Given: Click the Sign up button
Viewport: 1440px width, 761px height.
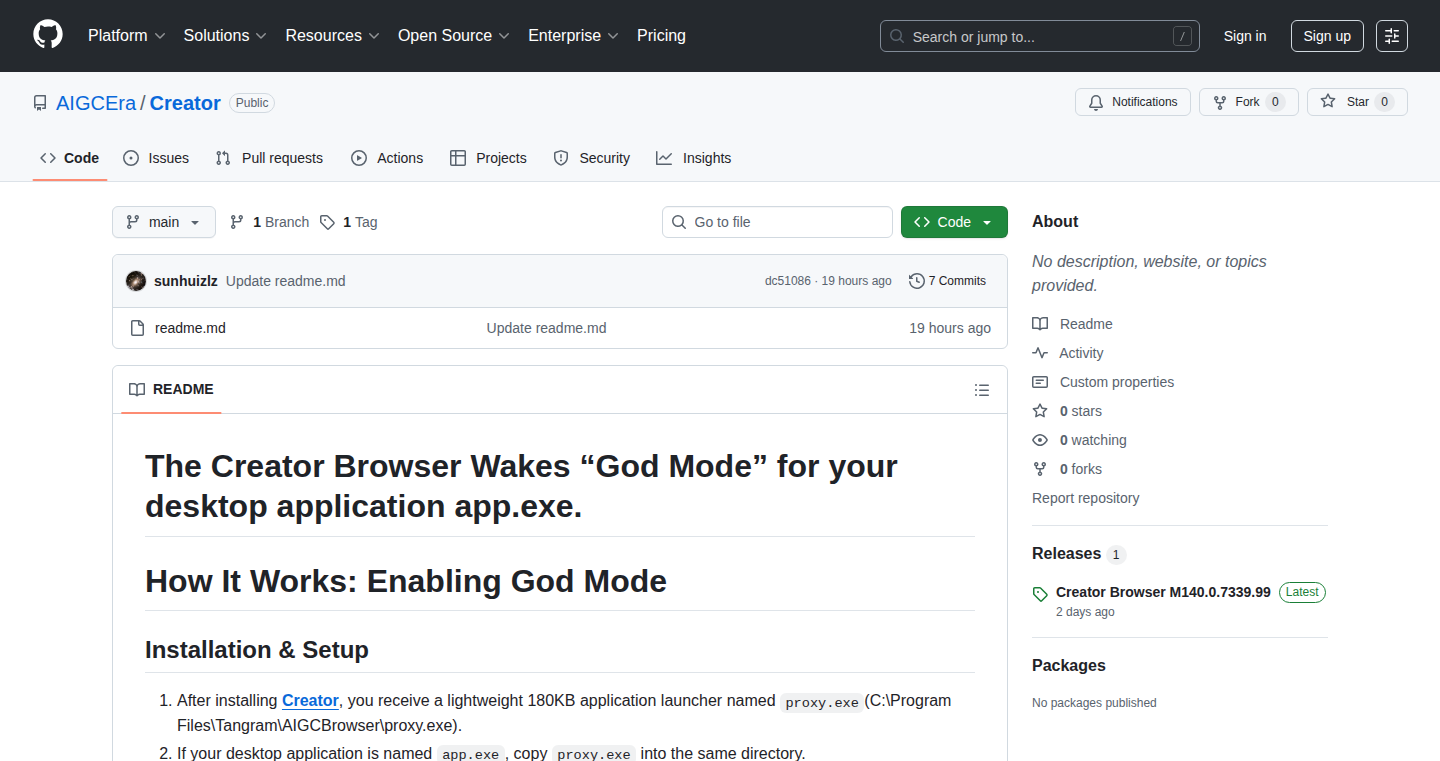Looking at the screenshot, I should pyautogui.click(x=1327, y=36).
